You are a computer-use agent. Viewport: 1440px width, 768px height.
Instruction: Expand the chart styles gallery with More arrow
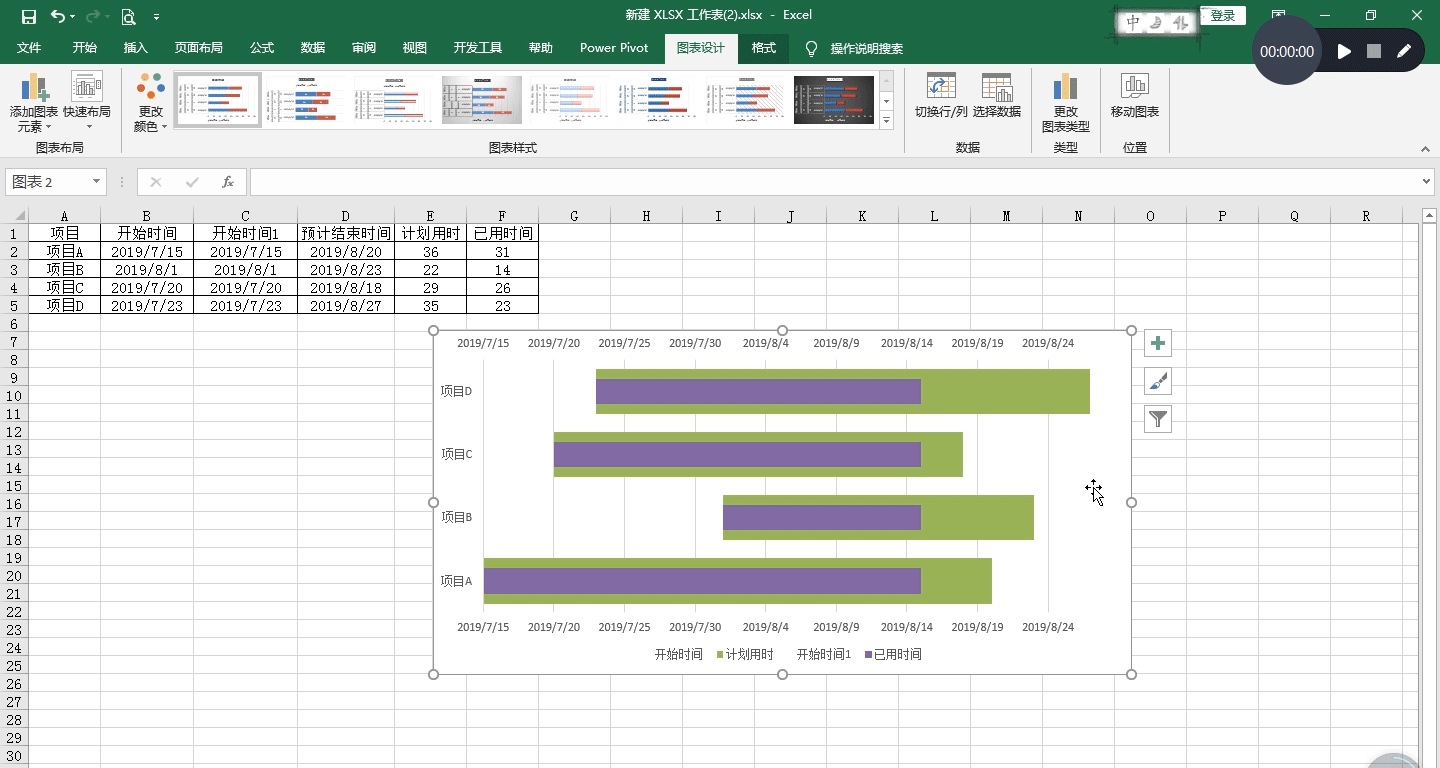886,121
